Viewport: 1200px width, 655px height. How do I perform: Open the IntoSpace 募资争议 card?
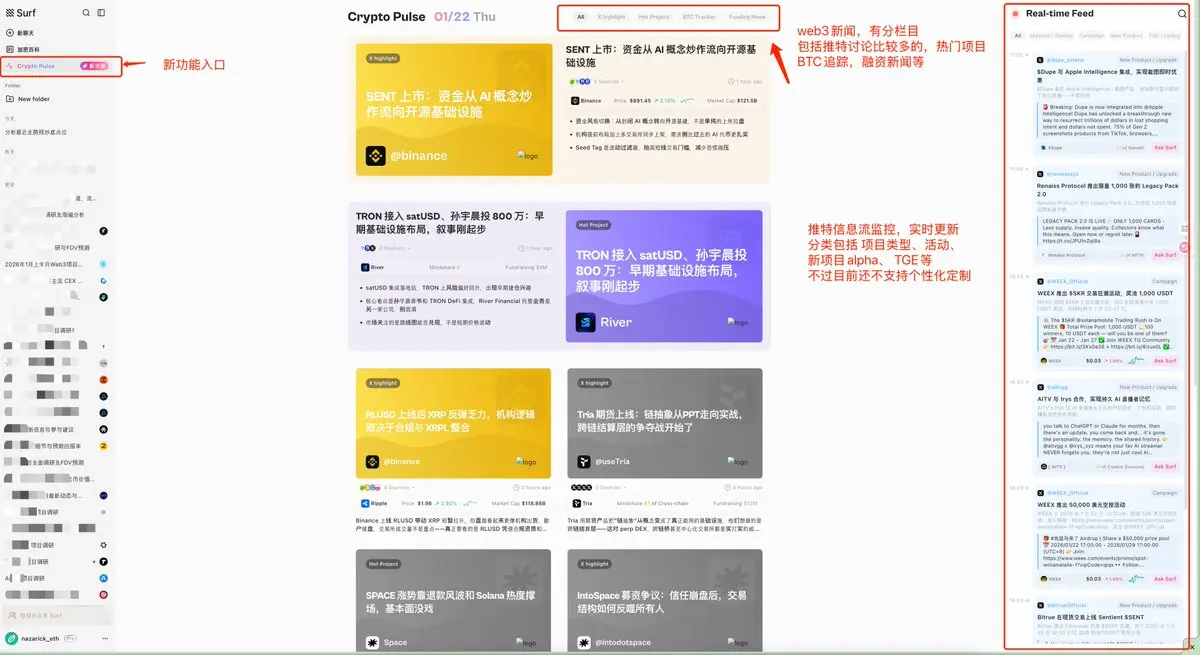664,602
